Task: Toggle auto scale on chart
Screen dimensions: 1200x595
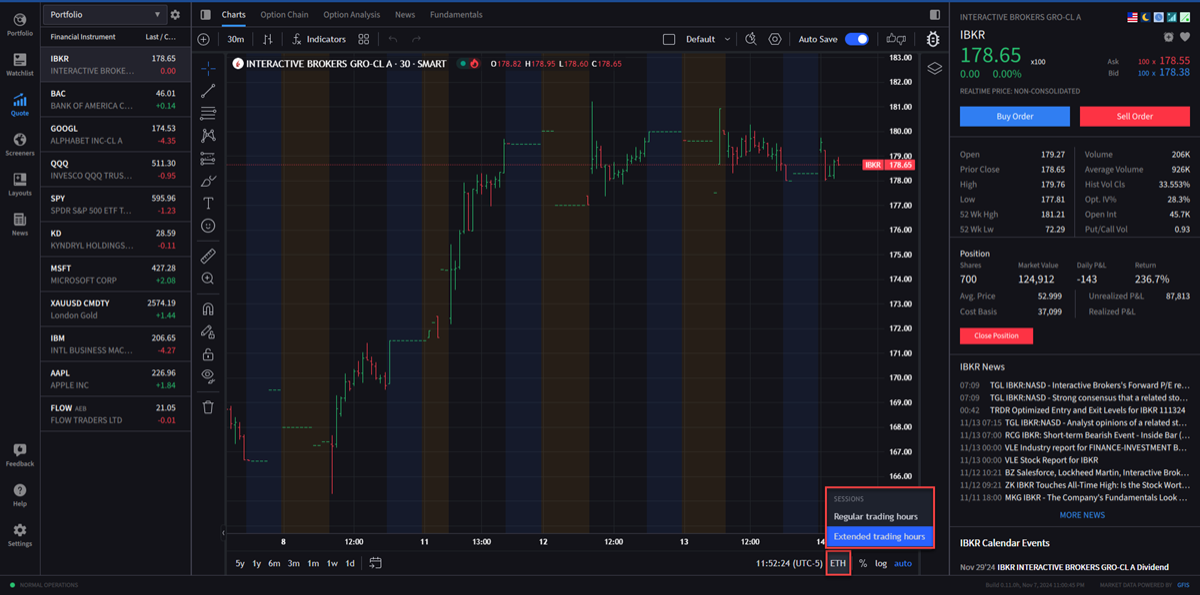Action: tap(903, 563)
